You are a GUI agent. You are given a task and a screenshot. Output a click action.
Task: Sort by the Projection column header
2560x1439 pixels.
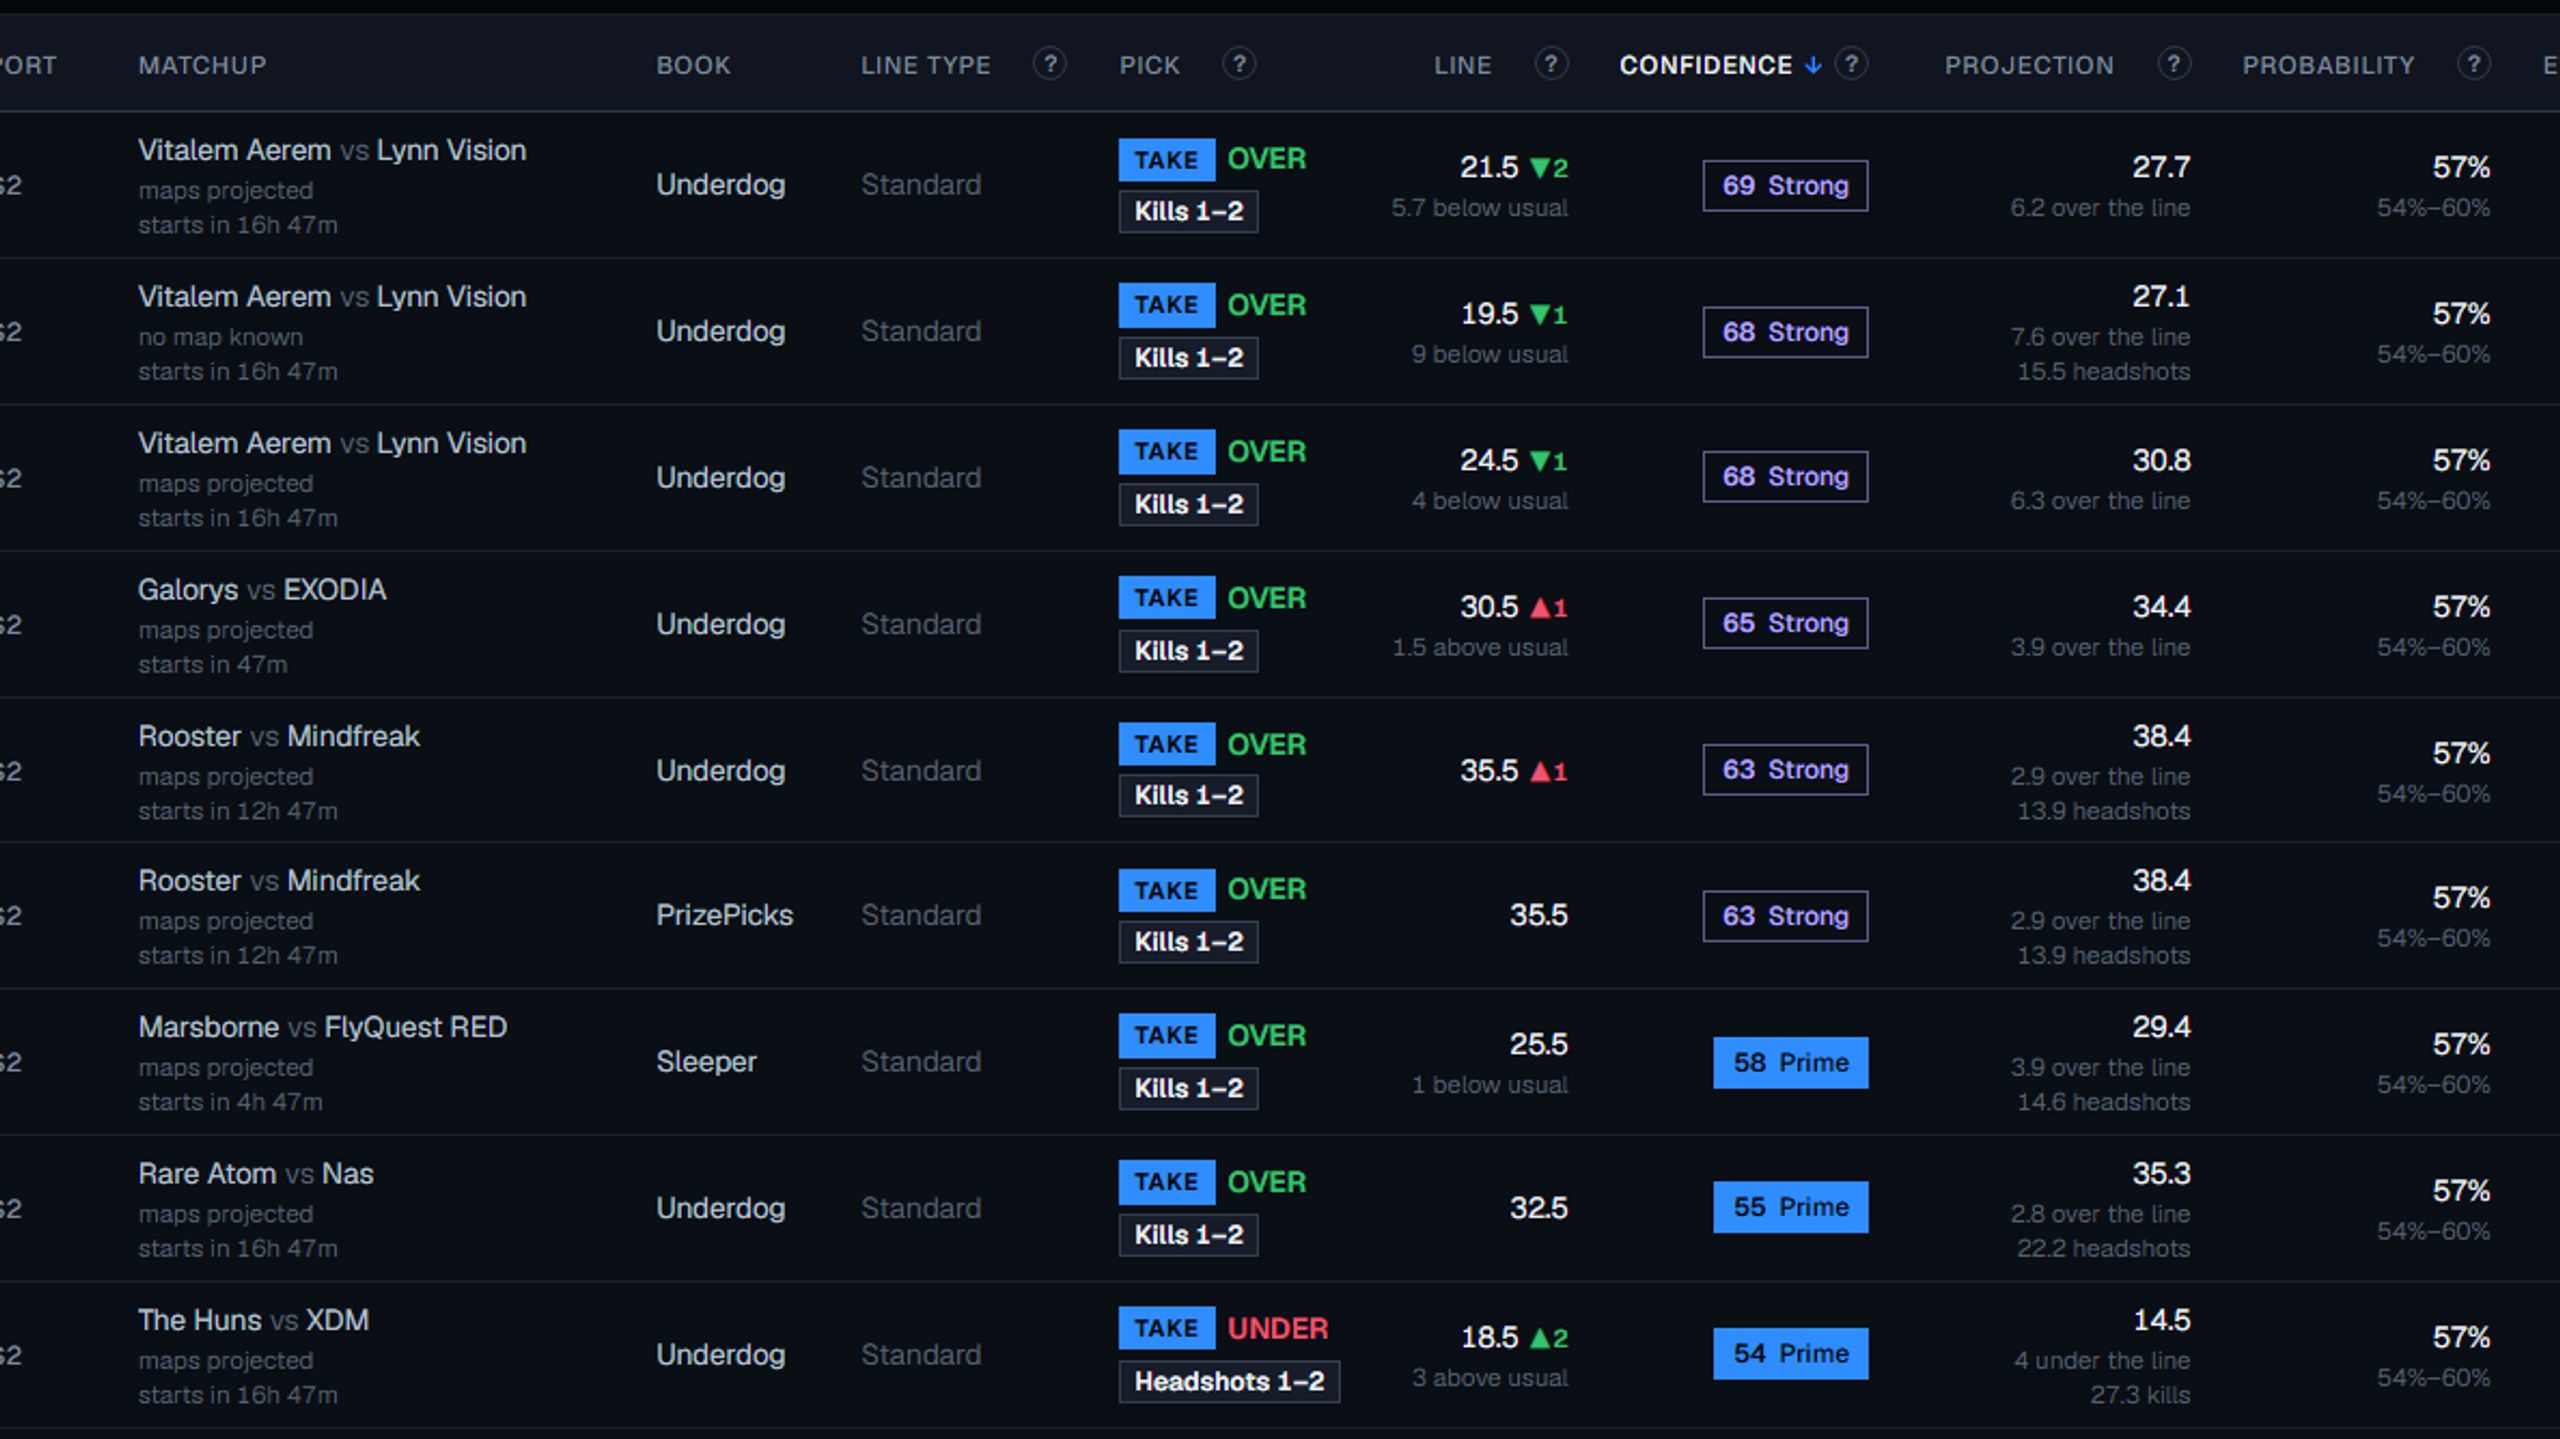2029,66
